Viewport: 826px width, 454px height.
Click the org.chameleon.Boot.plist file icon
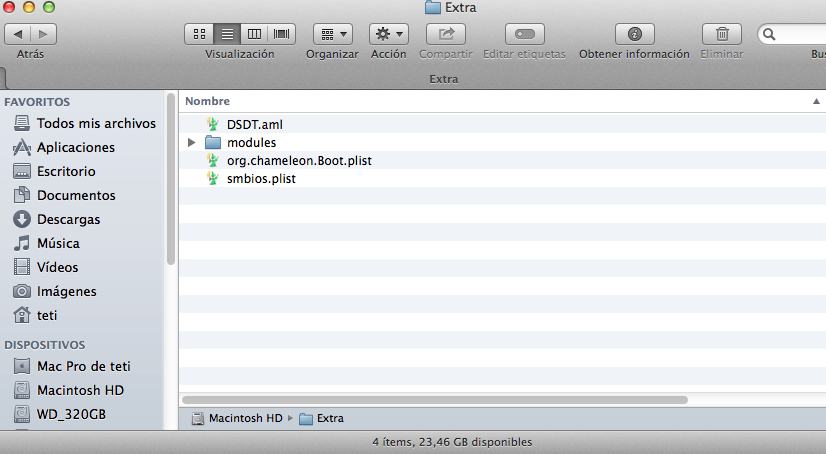tap(213, 160)
